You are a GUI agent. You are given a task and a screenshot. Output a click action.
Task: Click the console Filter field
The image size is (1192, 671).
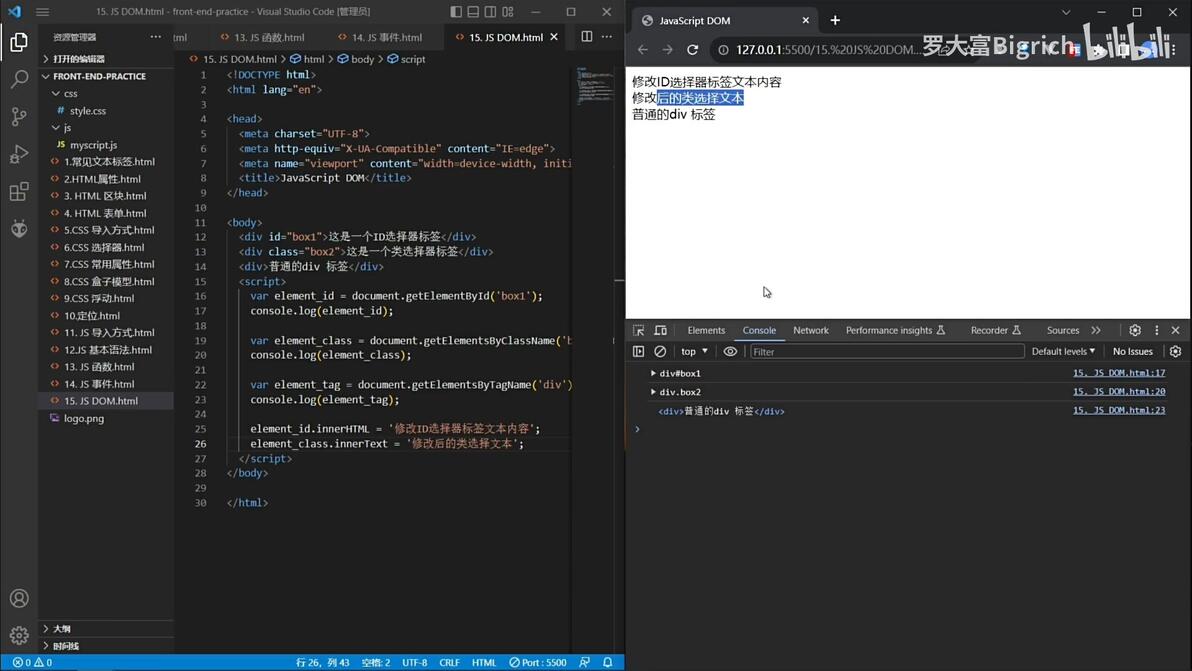tap(887, 352)
